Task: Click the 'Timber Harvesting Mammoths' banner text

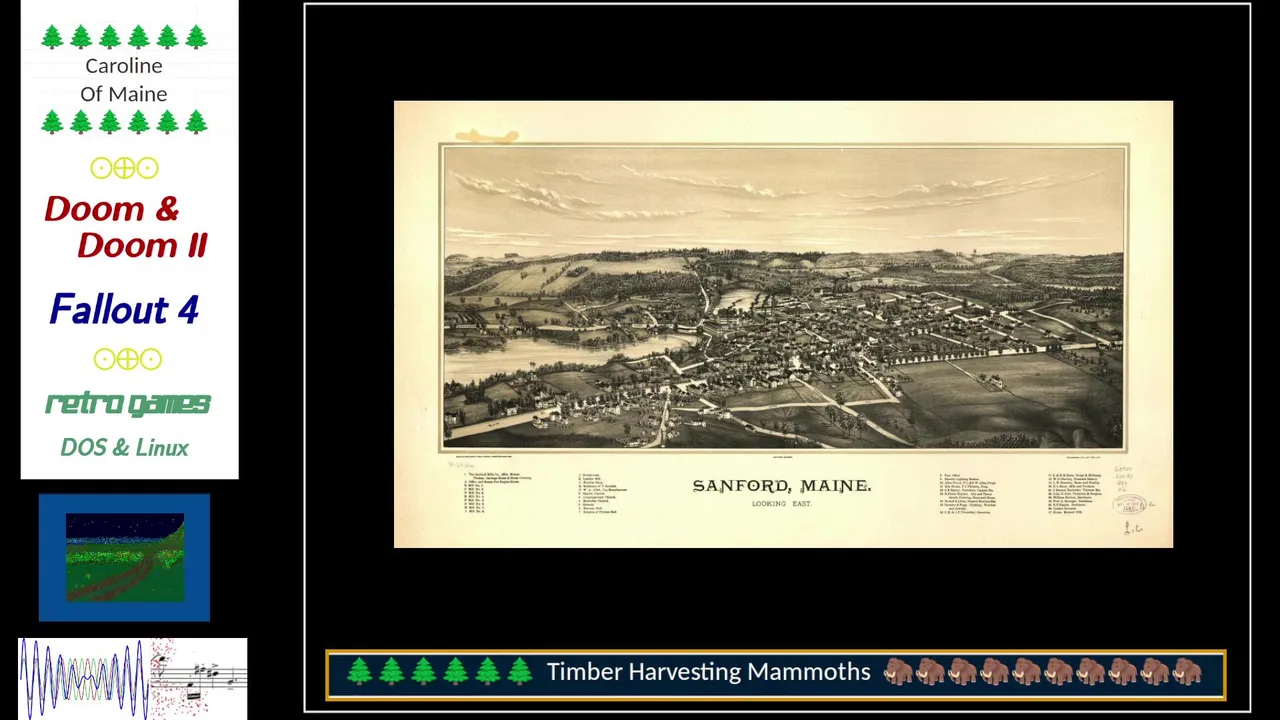Action: pos(708,672)
